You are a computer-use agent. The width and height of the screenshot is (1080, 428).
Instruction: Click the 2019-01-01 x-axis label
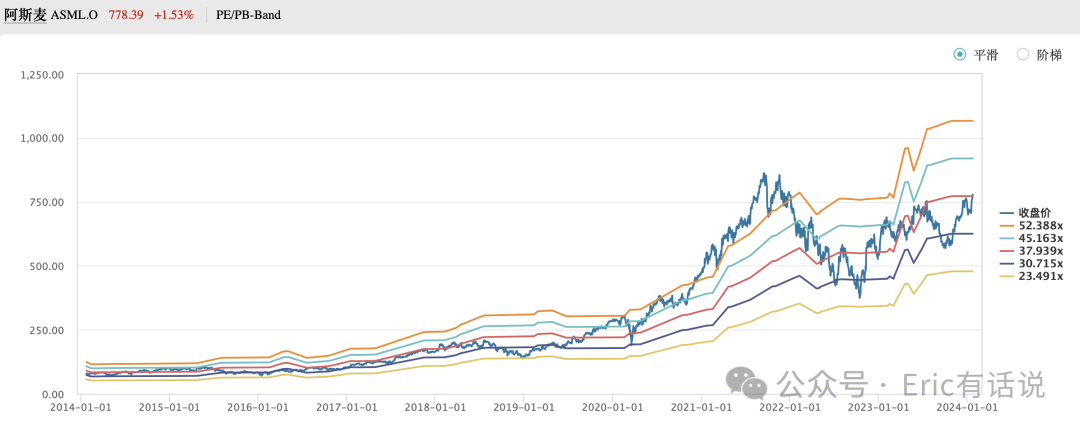point(523,408)
